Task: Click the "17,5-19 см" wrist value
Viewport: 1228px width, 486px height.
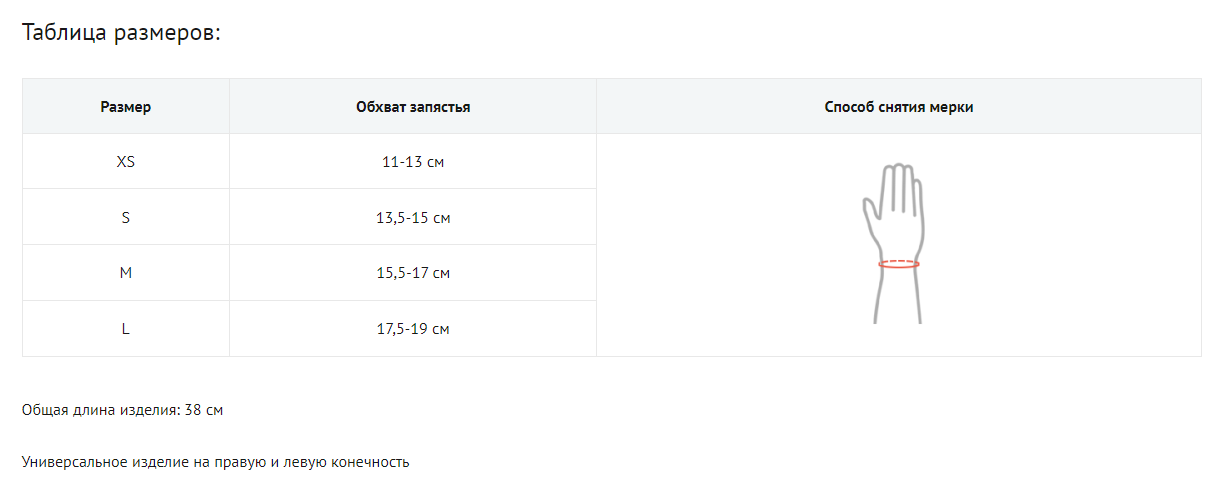Action: [x=413, y=328]
